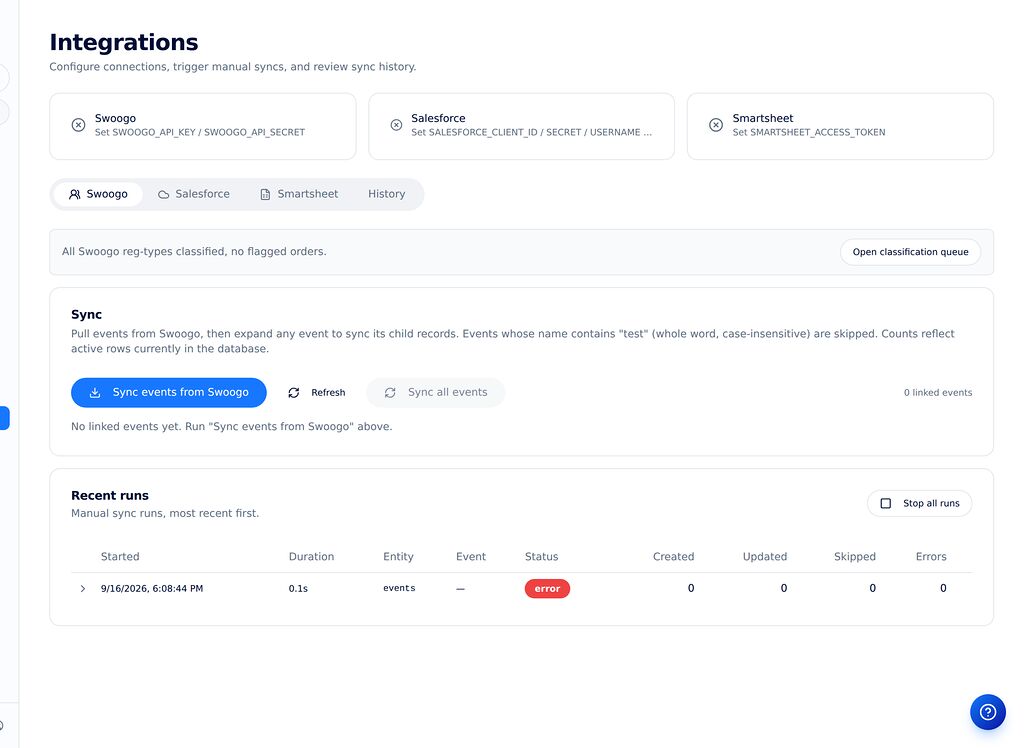The width and height of the screenshot is (1024, 748).
Task: Click Stop all runs button
Action: coord(920,504)
